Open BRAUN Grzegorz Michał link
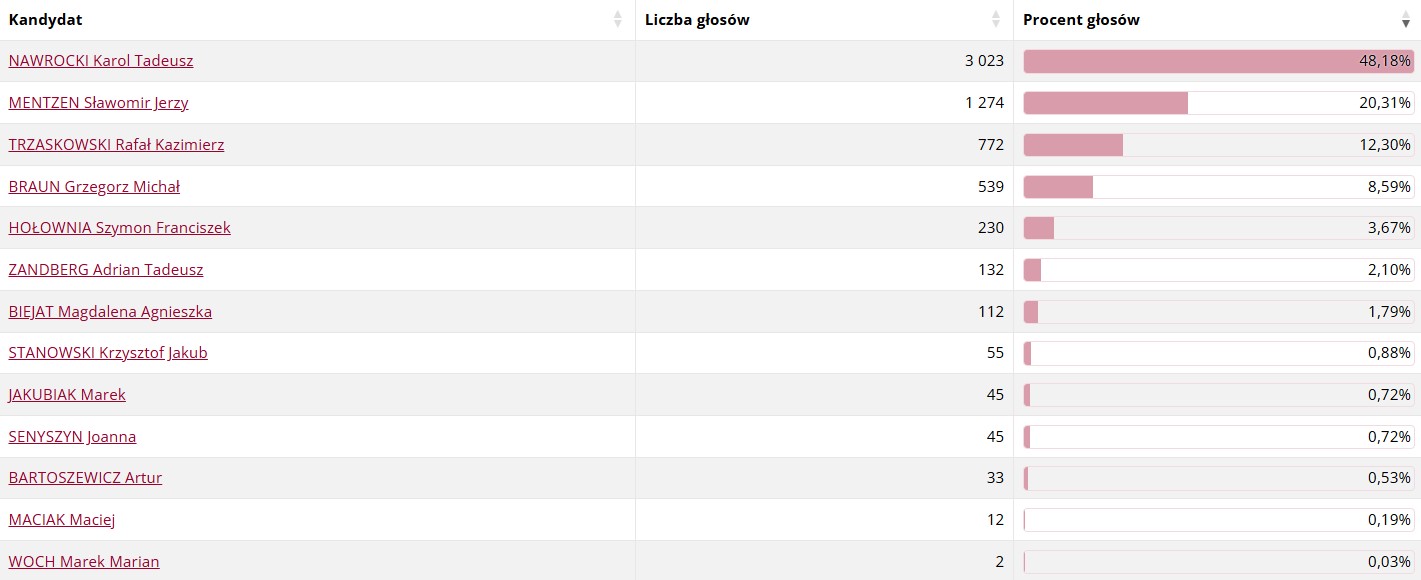 (x=94, y=187)
